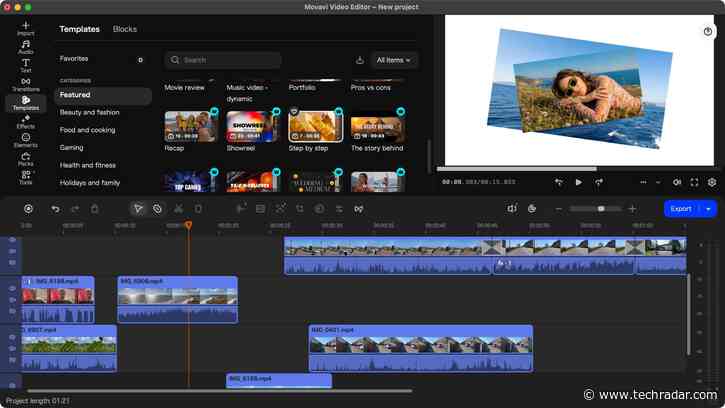The height and width of the screenshot is (408, 725).
Task: Select the Showreel template thumbnail
Action: coord(253,126)
